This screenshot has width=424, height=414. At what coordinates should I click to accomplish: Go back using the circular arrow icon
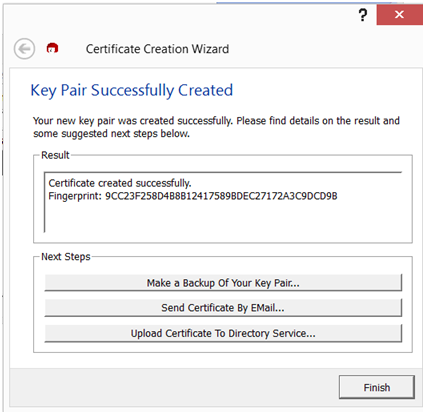pos(24,49)
